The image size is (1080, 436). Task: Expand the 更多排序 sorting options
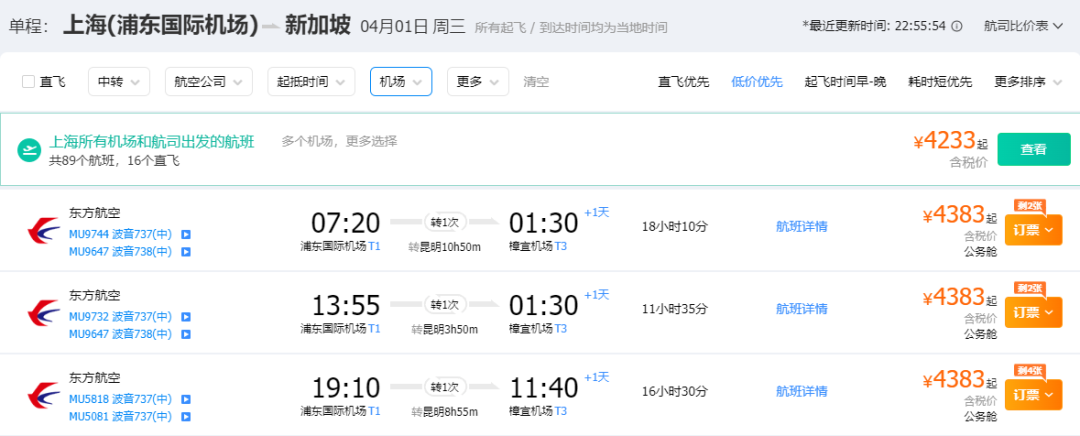click(x=1027, y=82)
